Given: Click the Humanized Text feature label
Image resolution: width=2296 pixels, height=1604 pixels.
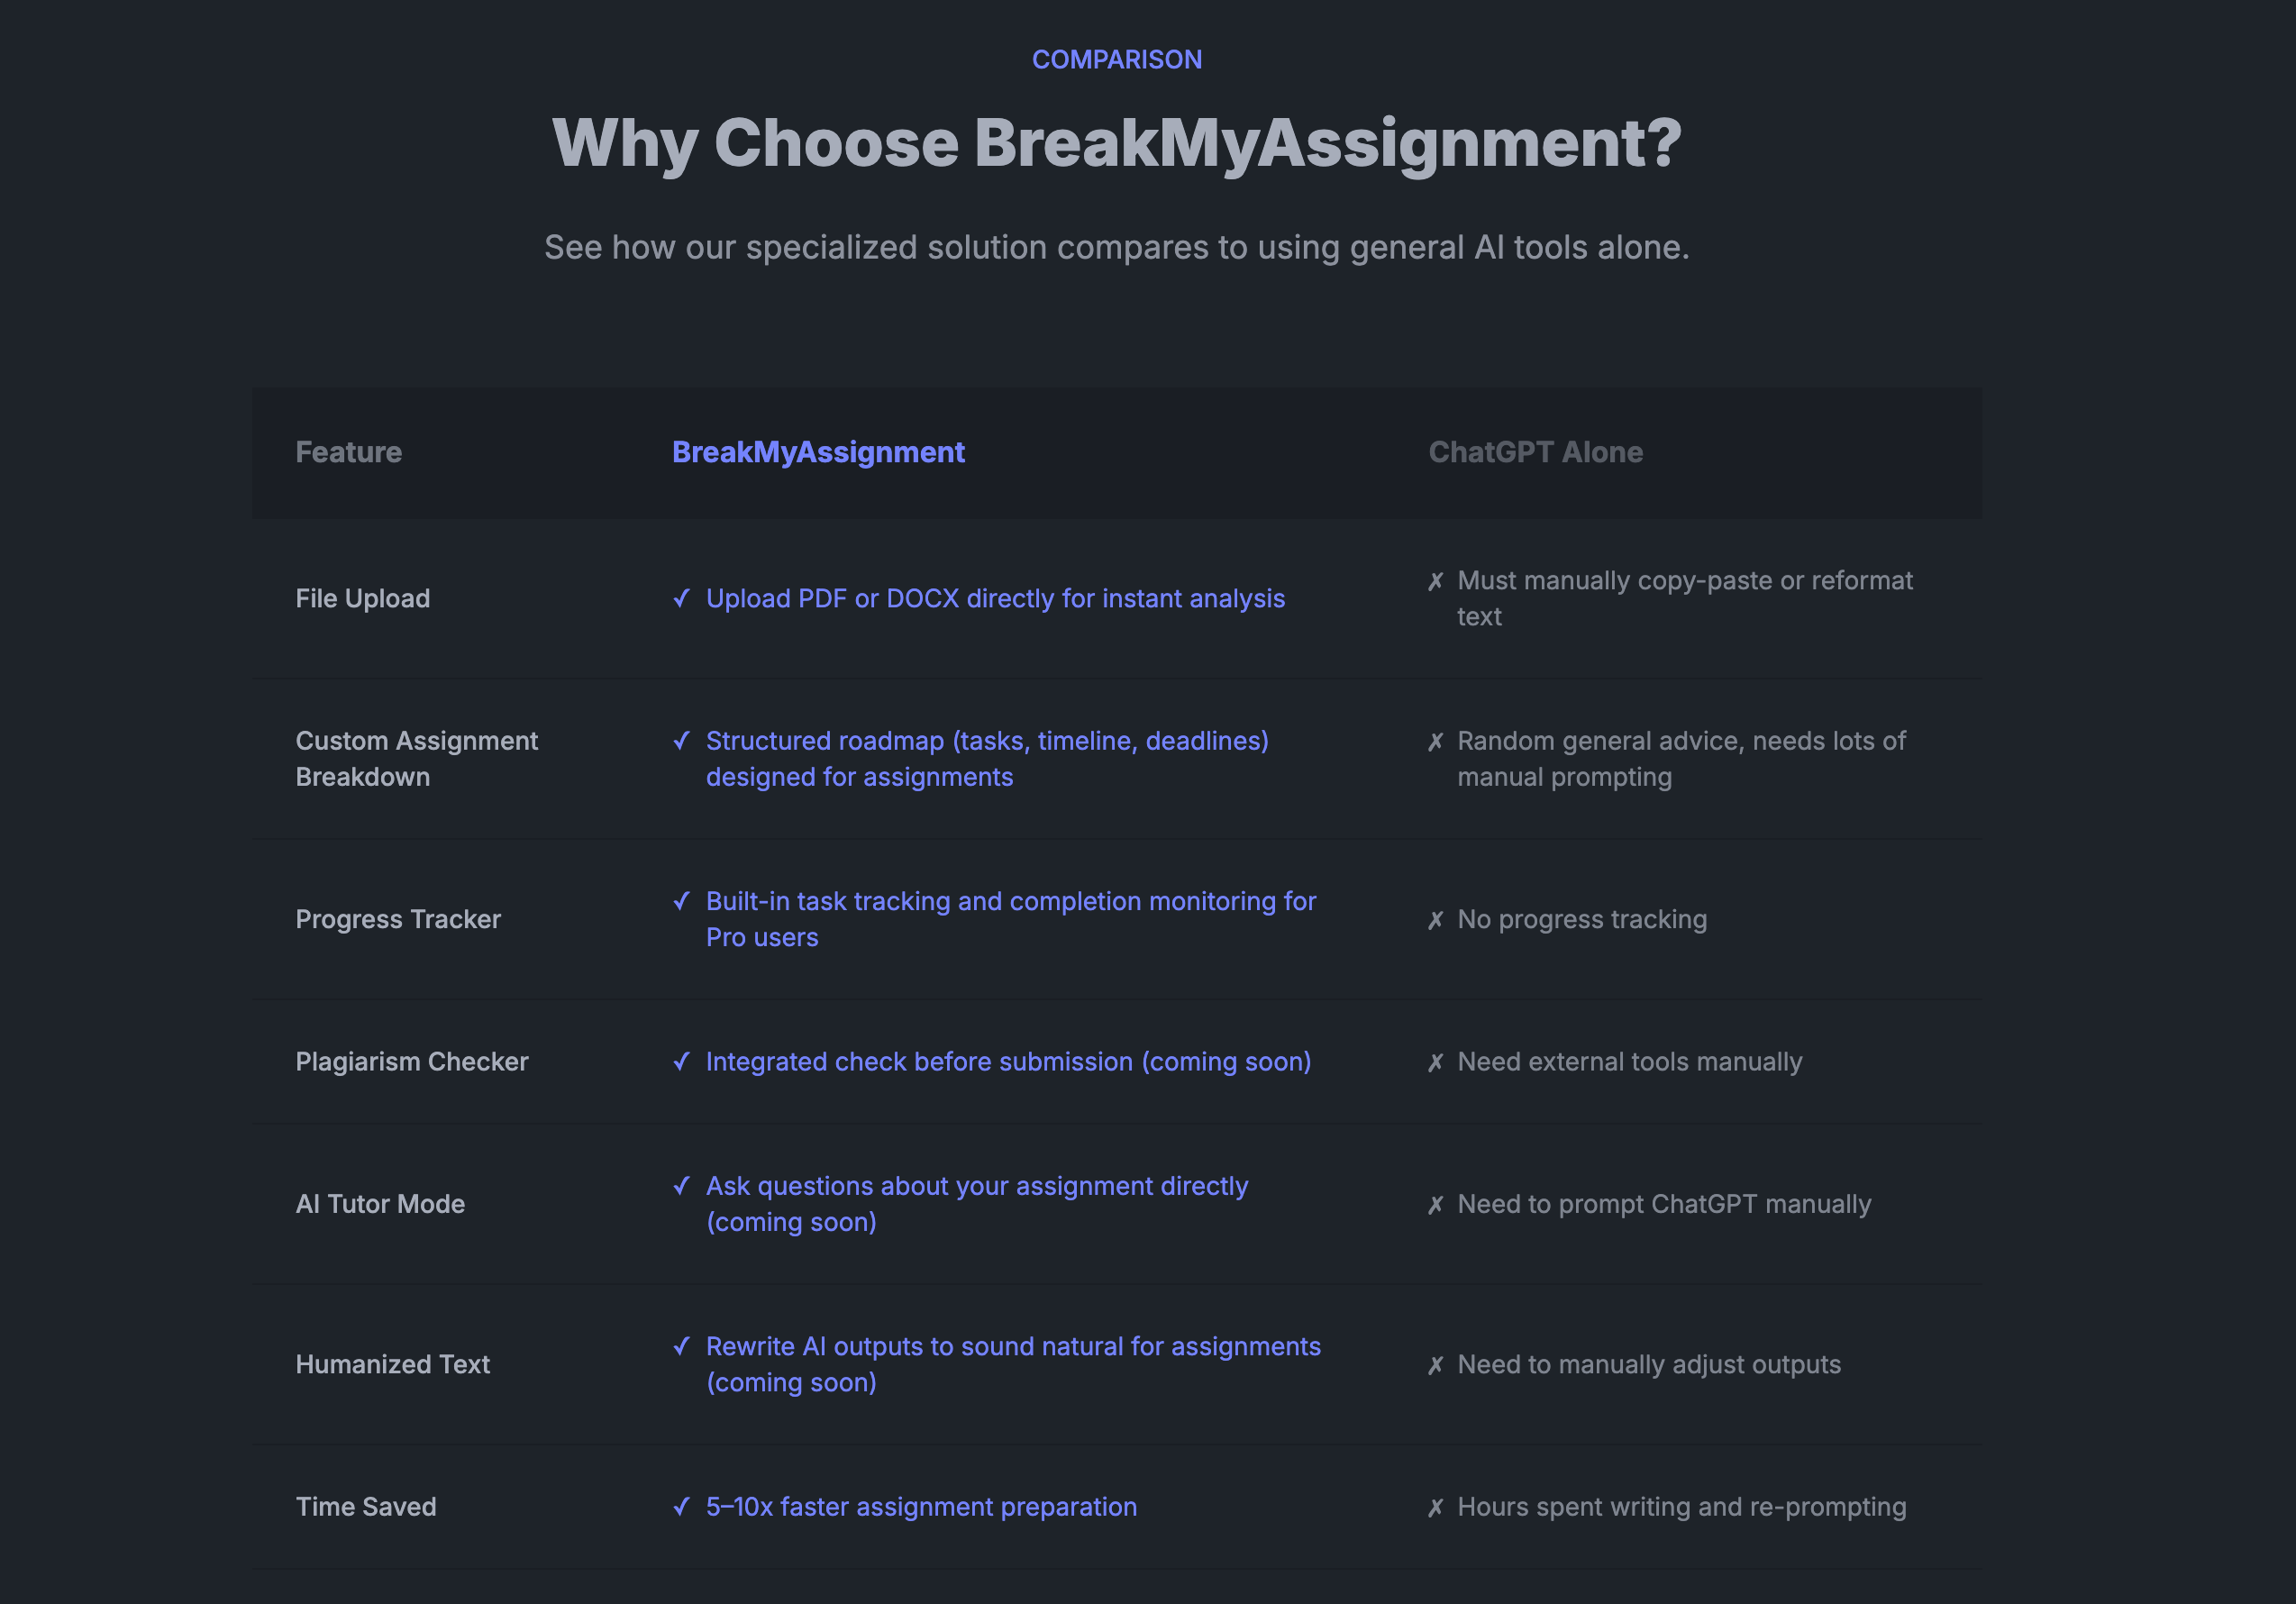Looking at the screenshot, I should click(x=392, y=1364).
